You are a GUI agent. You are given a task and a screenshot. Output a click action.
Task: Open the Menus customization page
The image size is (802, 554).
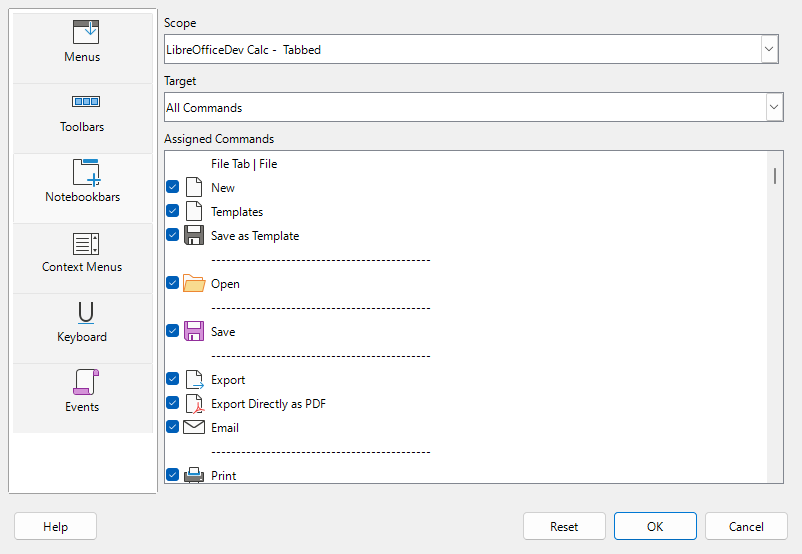(x=82, y=48)
